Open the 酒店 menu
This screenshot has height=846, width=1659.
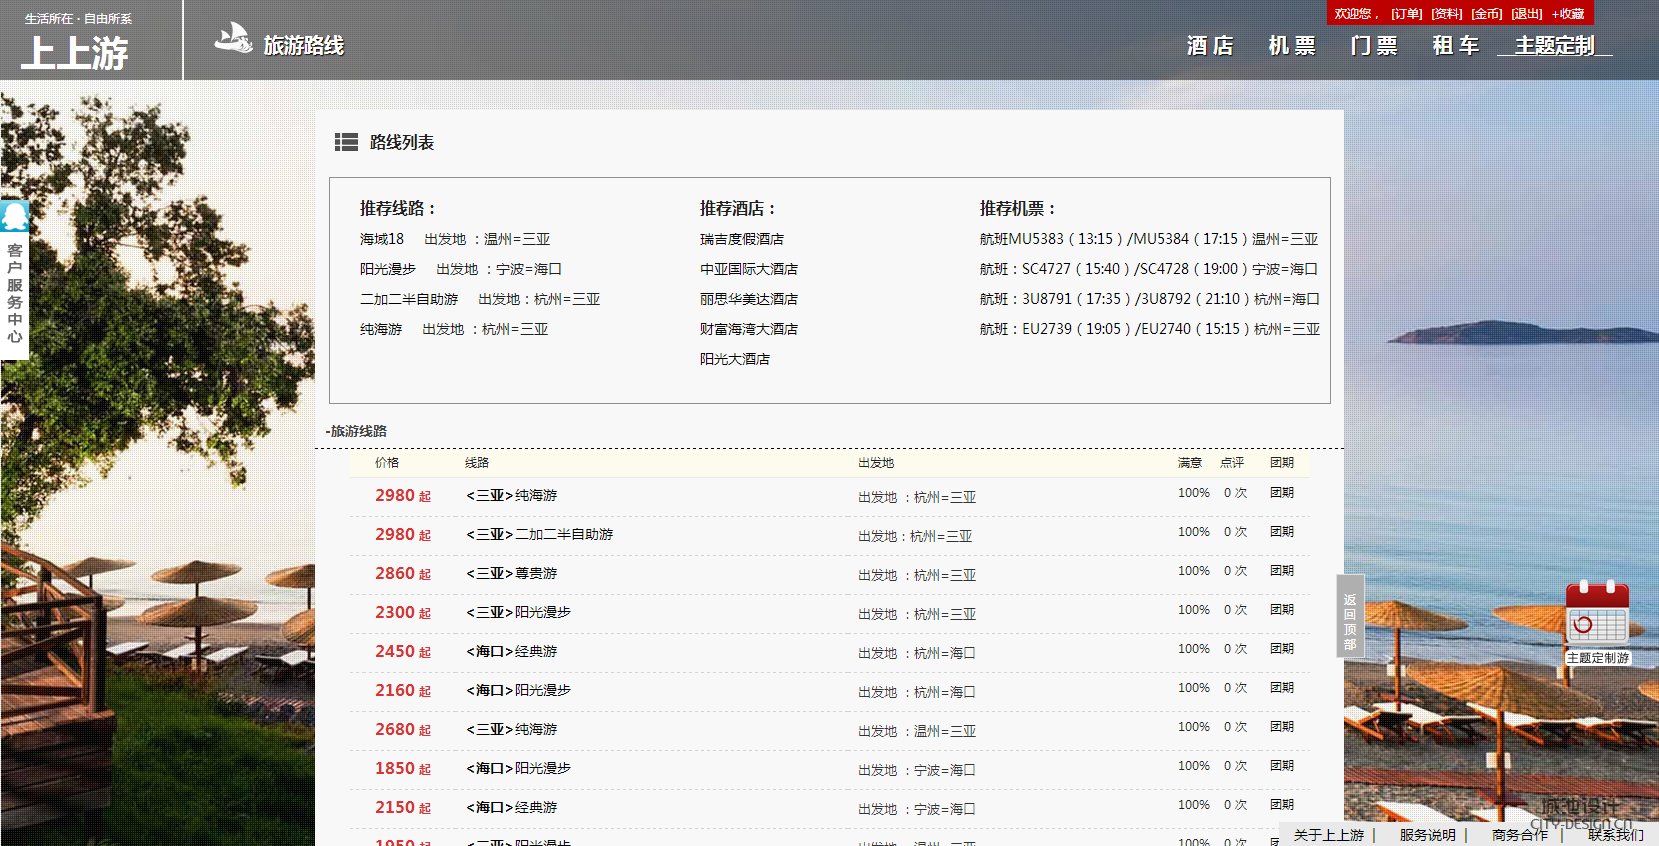1210,45
